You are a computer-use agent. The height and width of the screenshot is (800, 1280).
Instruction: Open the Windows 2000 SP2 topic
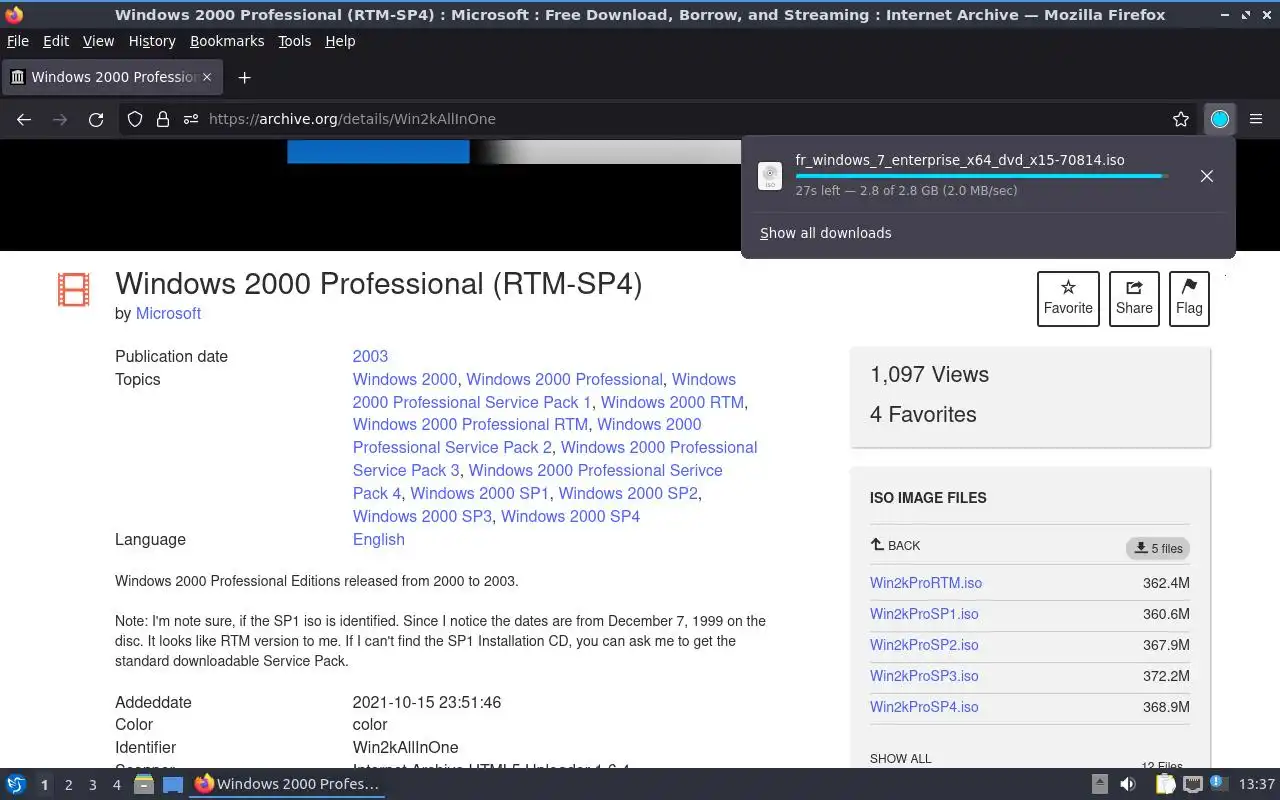click(x=628, y=493)
